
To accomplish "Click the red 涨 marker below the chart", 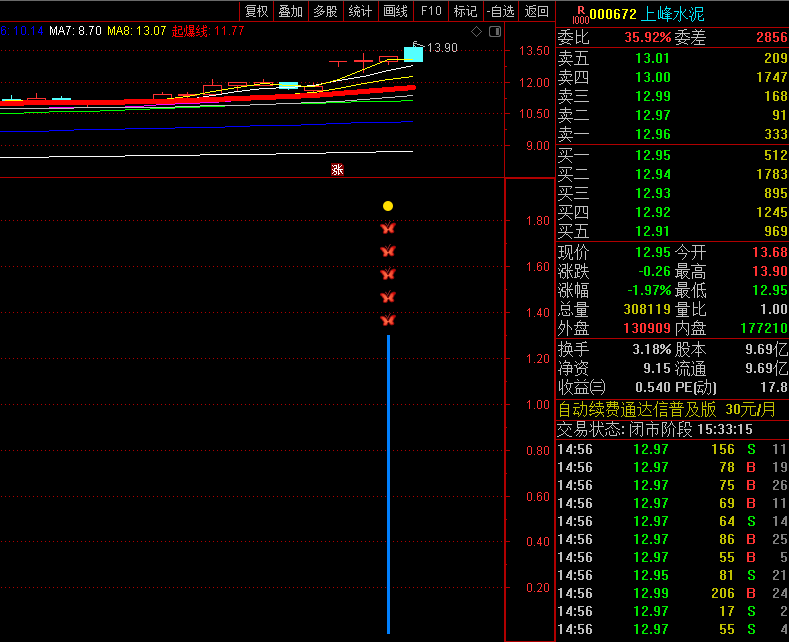I will [x=337, y=169].
